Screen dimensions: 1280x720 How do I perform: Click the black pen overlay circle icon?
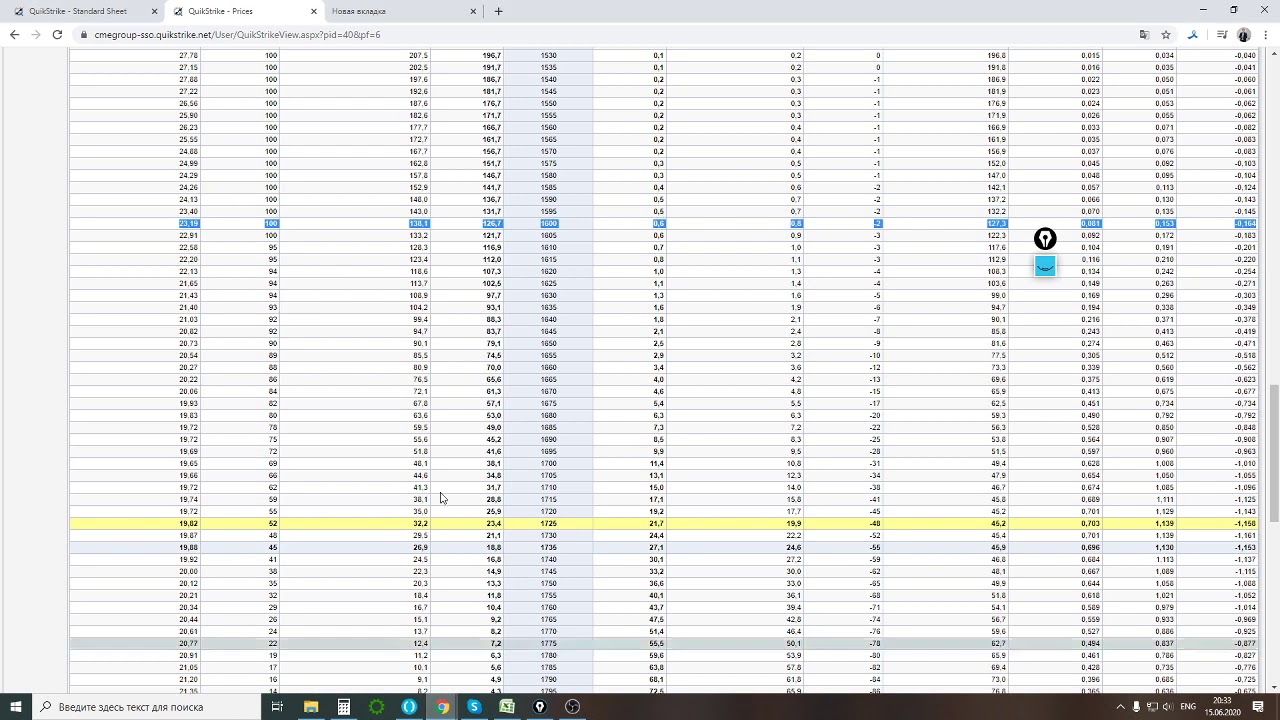pos(1045,239)
